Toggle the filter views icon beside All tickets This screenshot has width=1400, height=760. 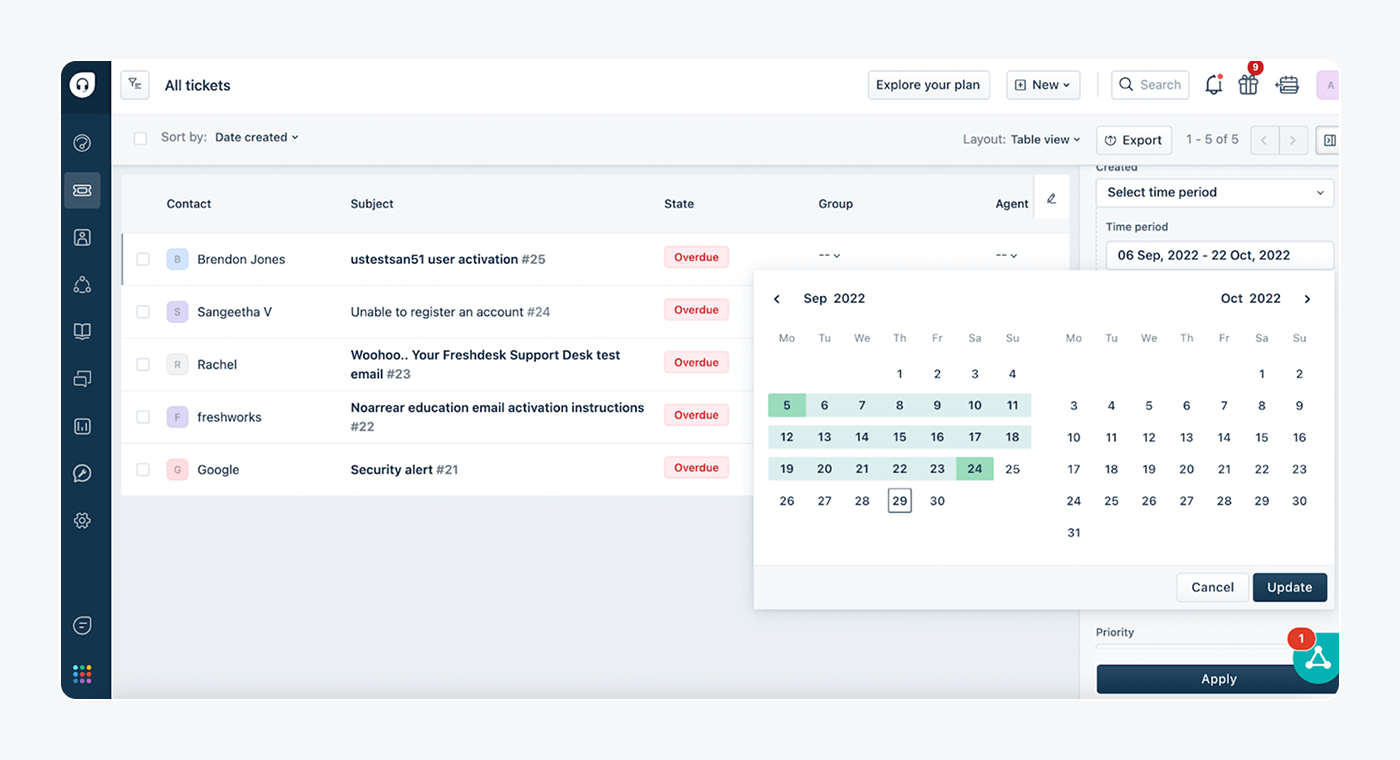[x=135, y=85]
